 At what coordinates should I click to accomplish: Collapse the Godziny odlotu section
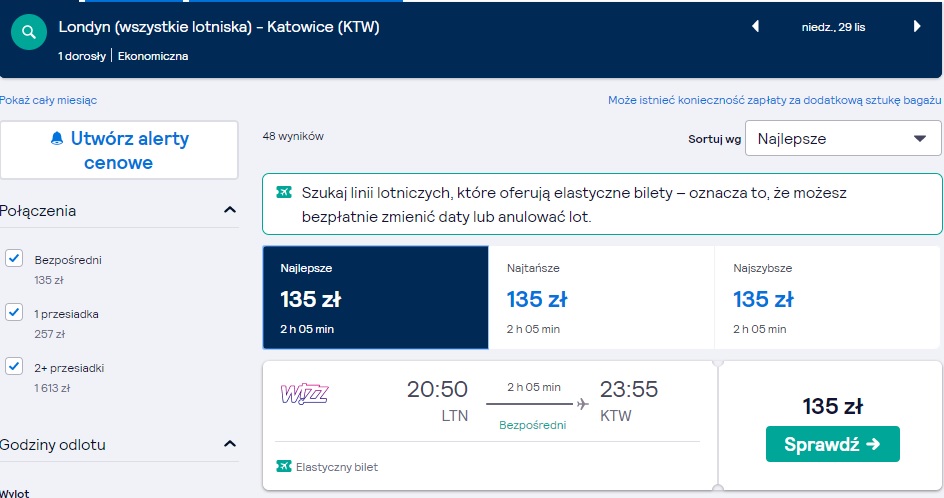(x=229, y=444)
